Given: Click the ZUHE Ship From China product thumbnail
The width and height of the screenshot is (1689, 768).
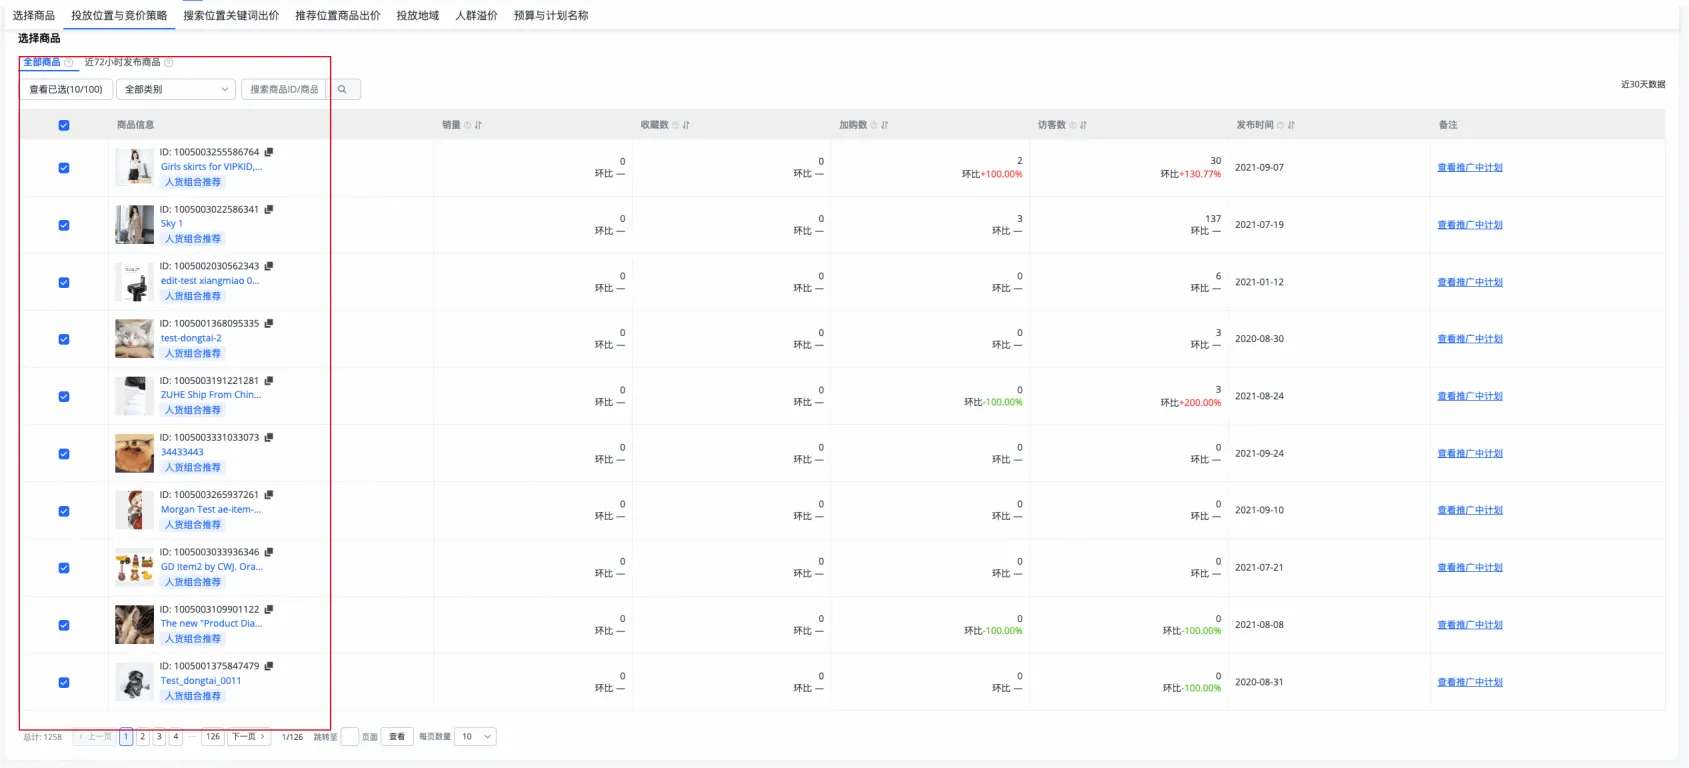Looking at the screenshot, I should [x=134, y=396].
